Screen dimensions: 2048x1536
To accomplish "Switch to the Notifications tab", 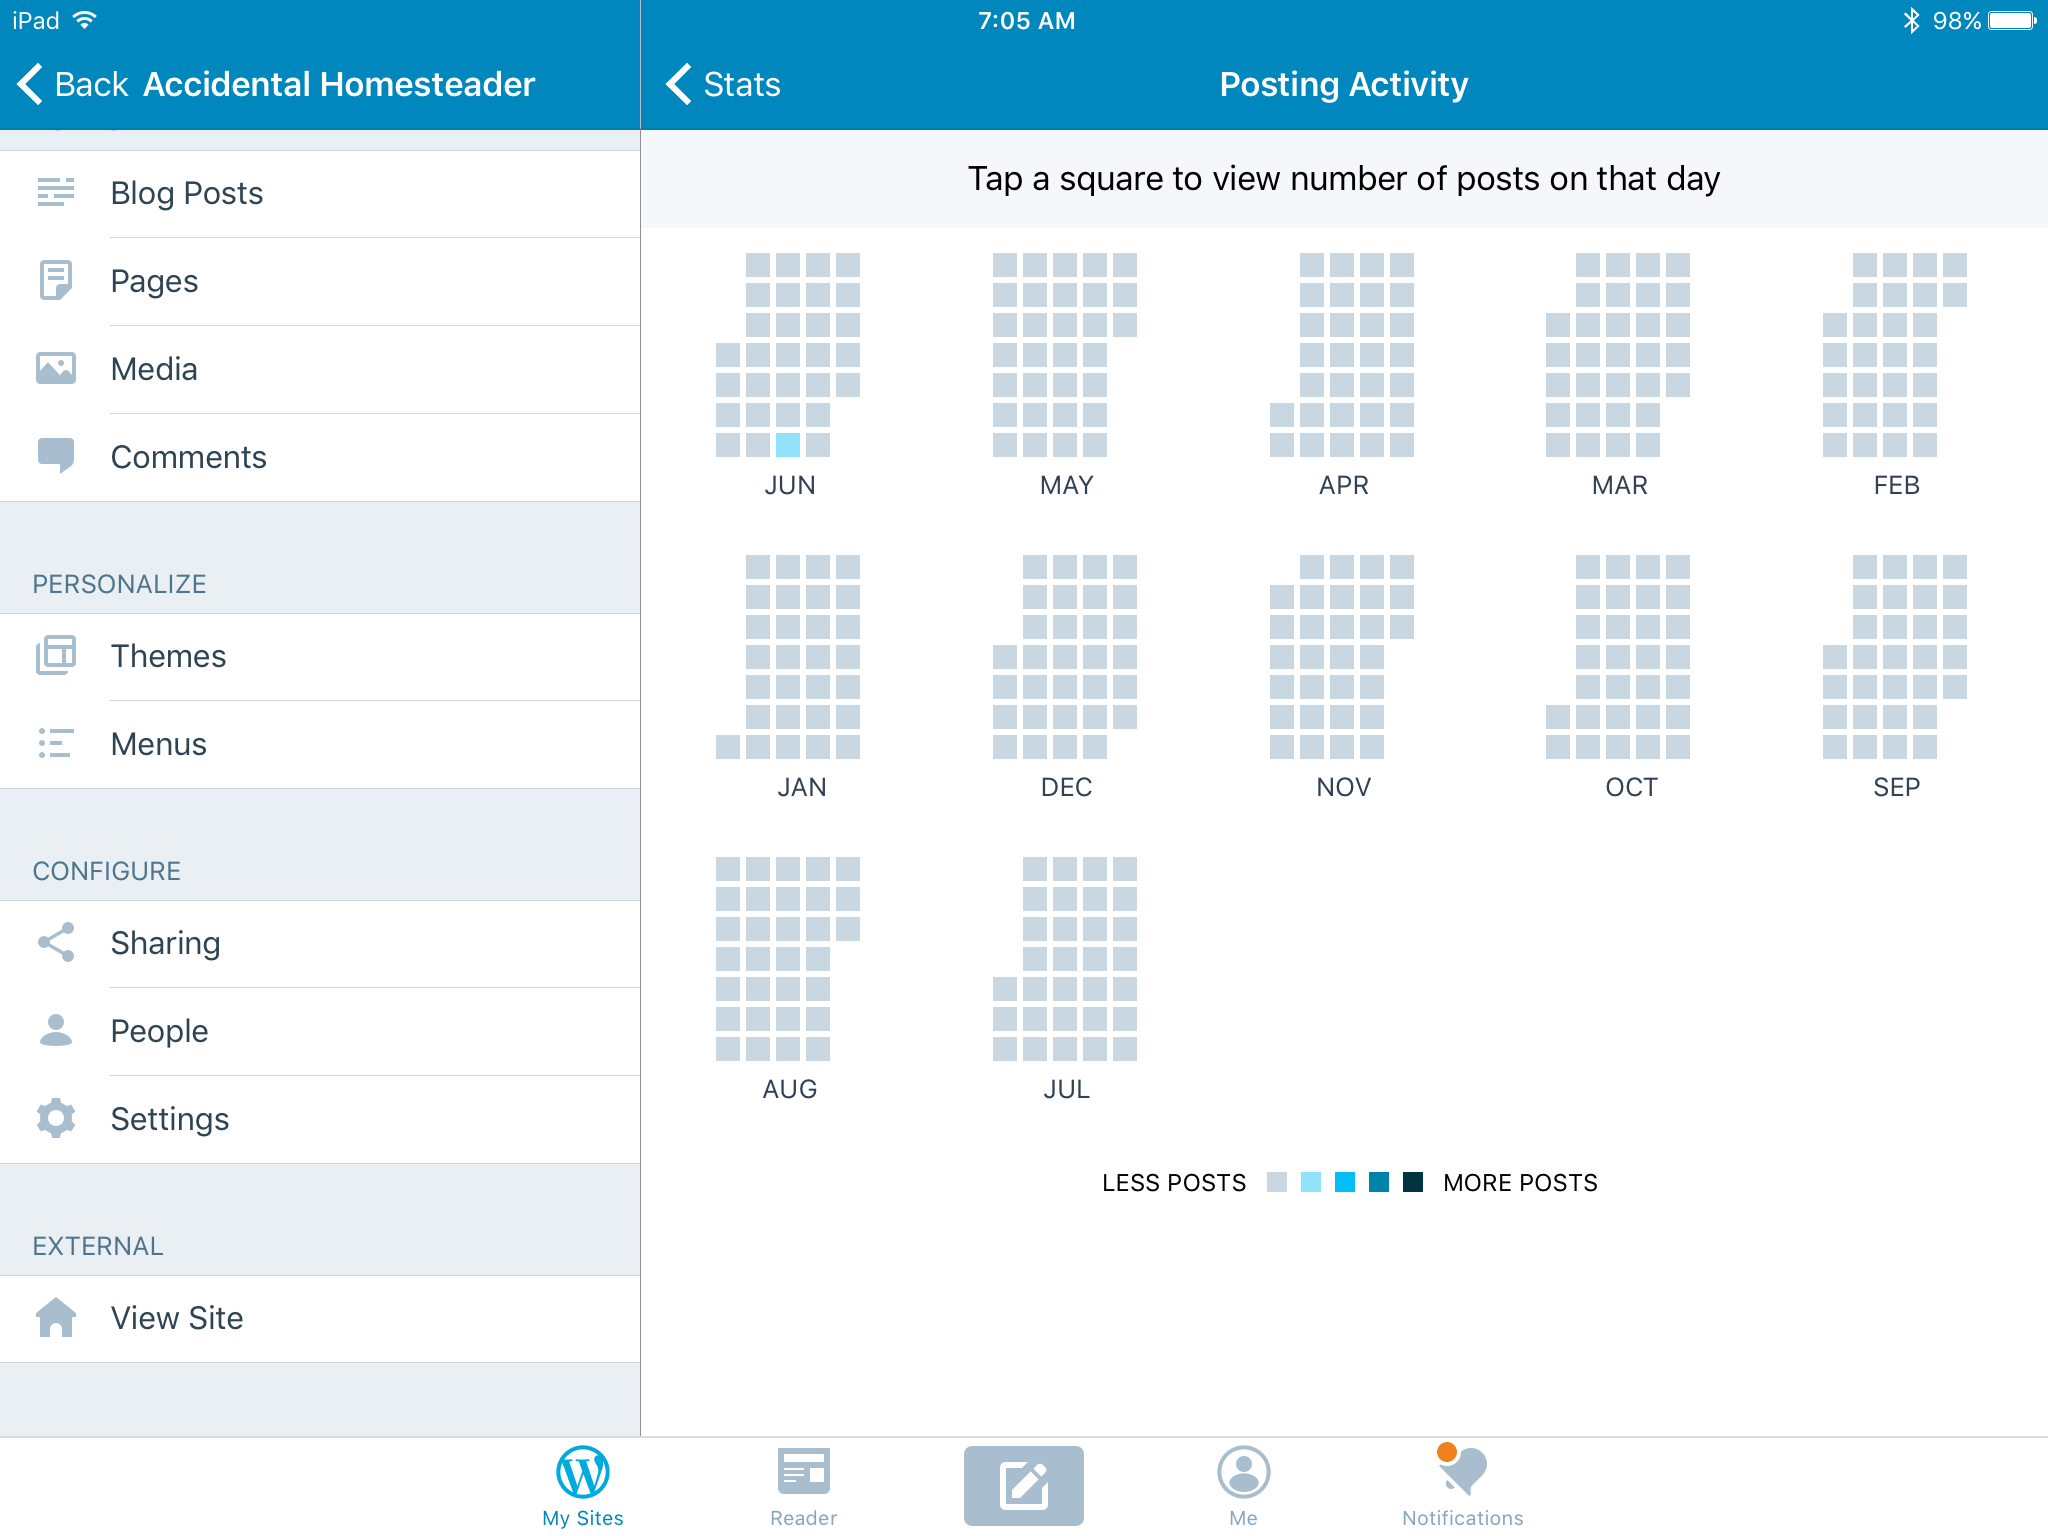I will click(x=1462, y=1485).
